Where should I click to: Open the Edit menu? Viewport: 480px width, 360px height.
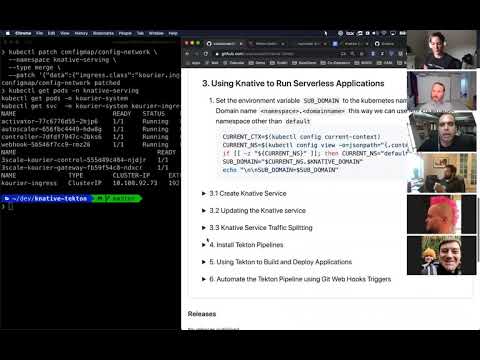click(51, 33)
